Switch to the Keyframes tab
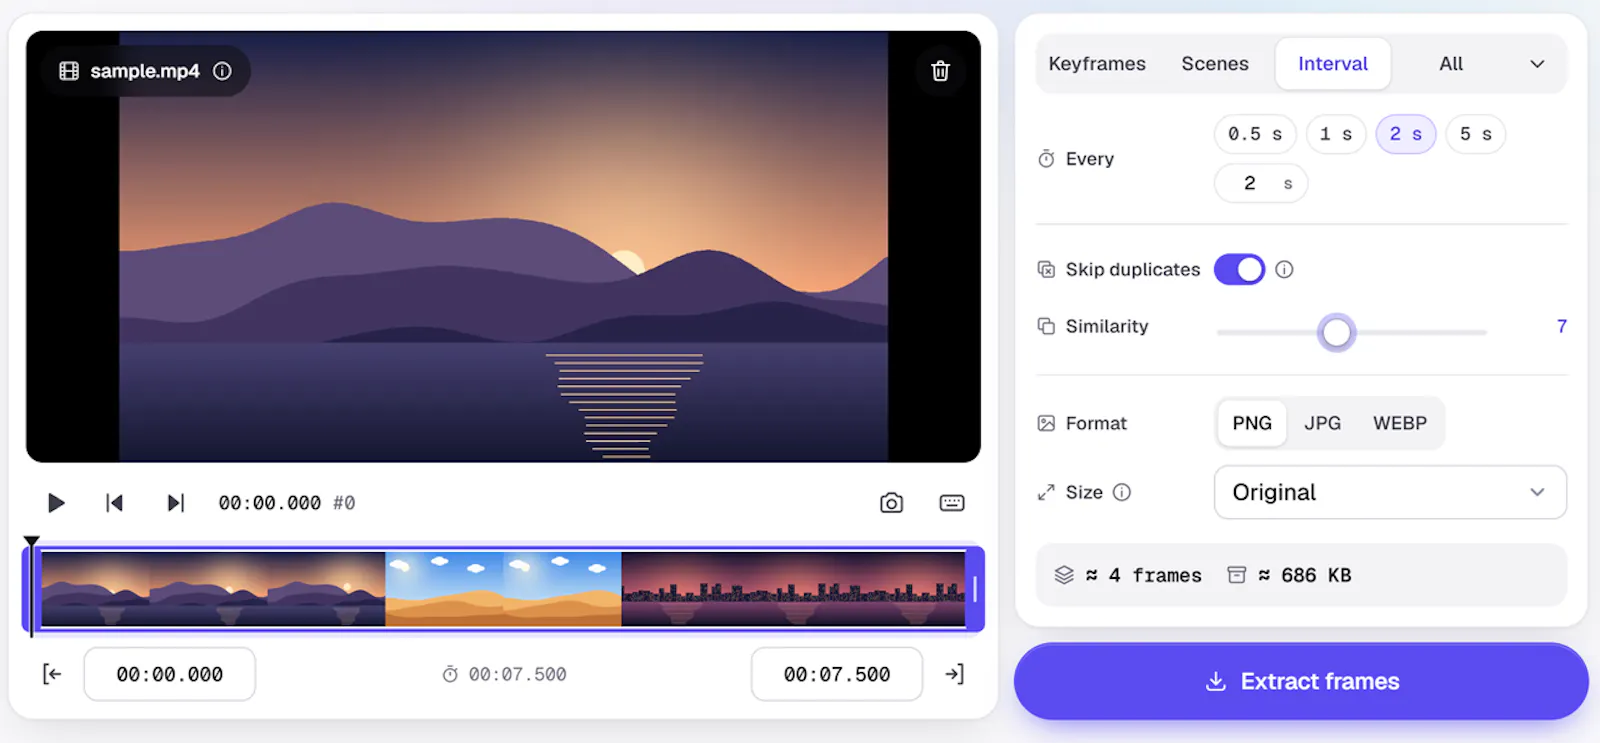The image size is (1600, 743). [1097, 64]
